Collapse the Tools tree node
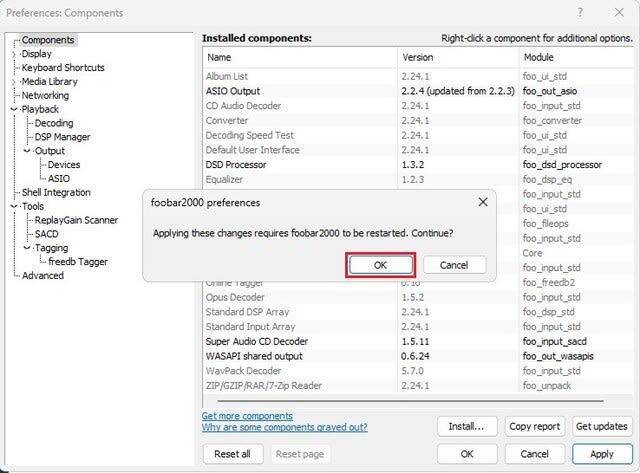Screen dimensions: 640x473 coord(14,207)
